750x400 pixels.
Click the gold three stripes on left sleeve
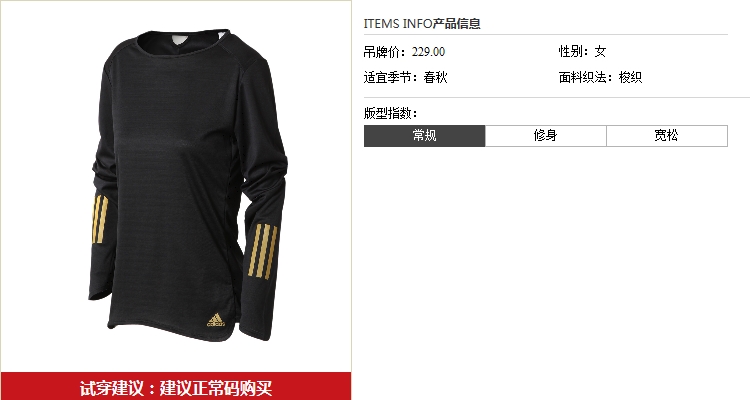click(x=100, y=219)
